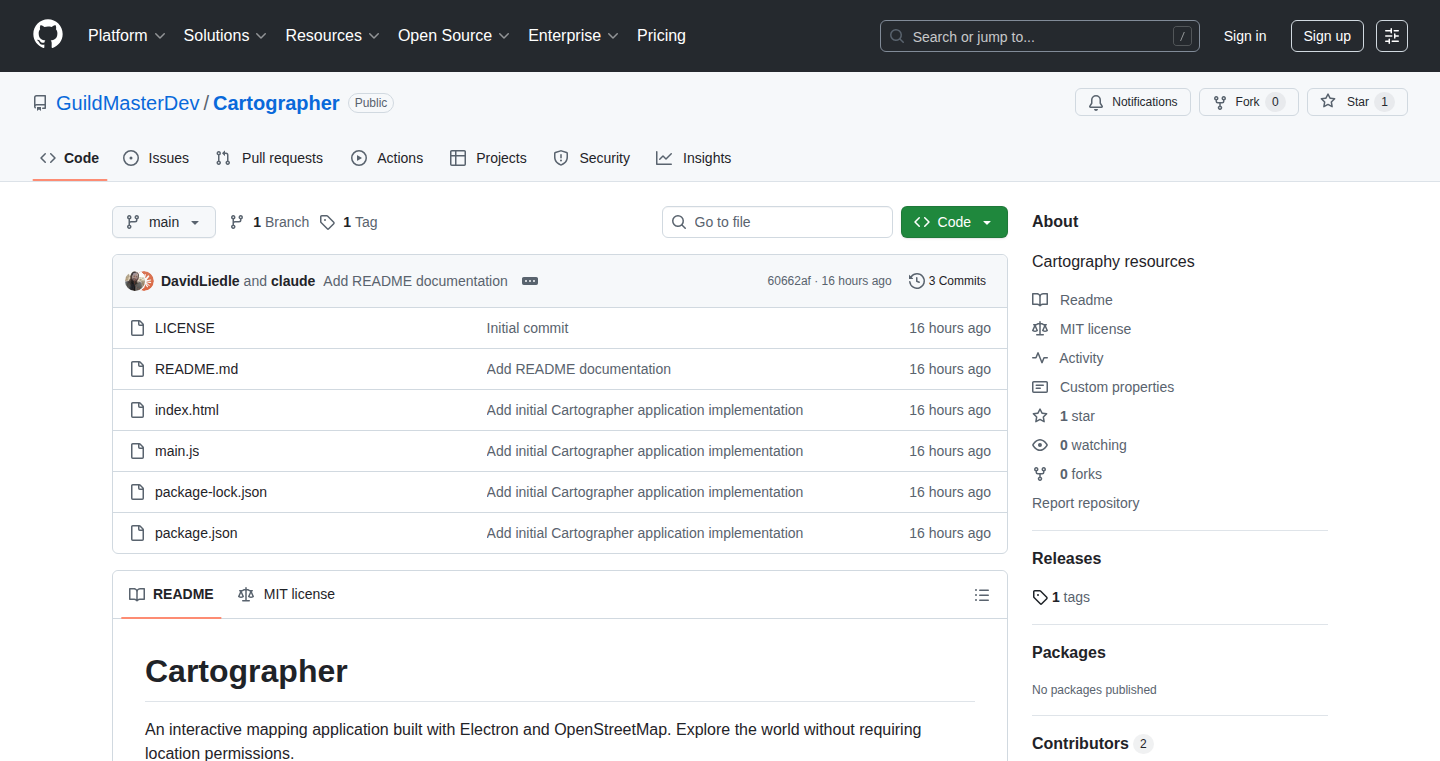
Task: Open the Contributors heading link
Action: click(x=1092, y=744)
